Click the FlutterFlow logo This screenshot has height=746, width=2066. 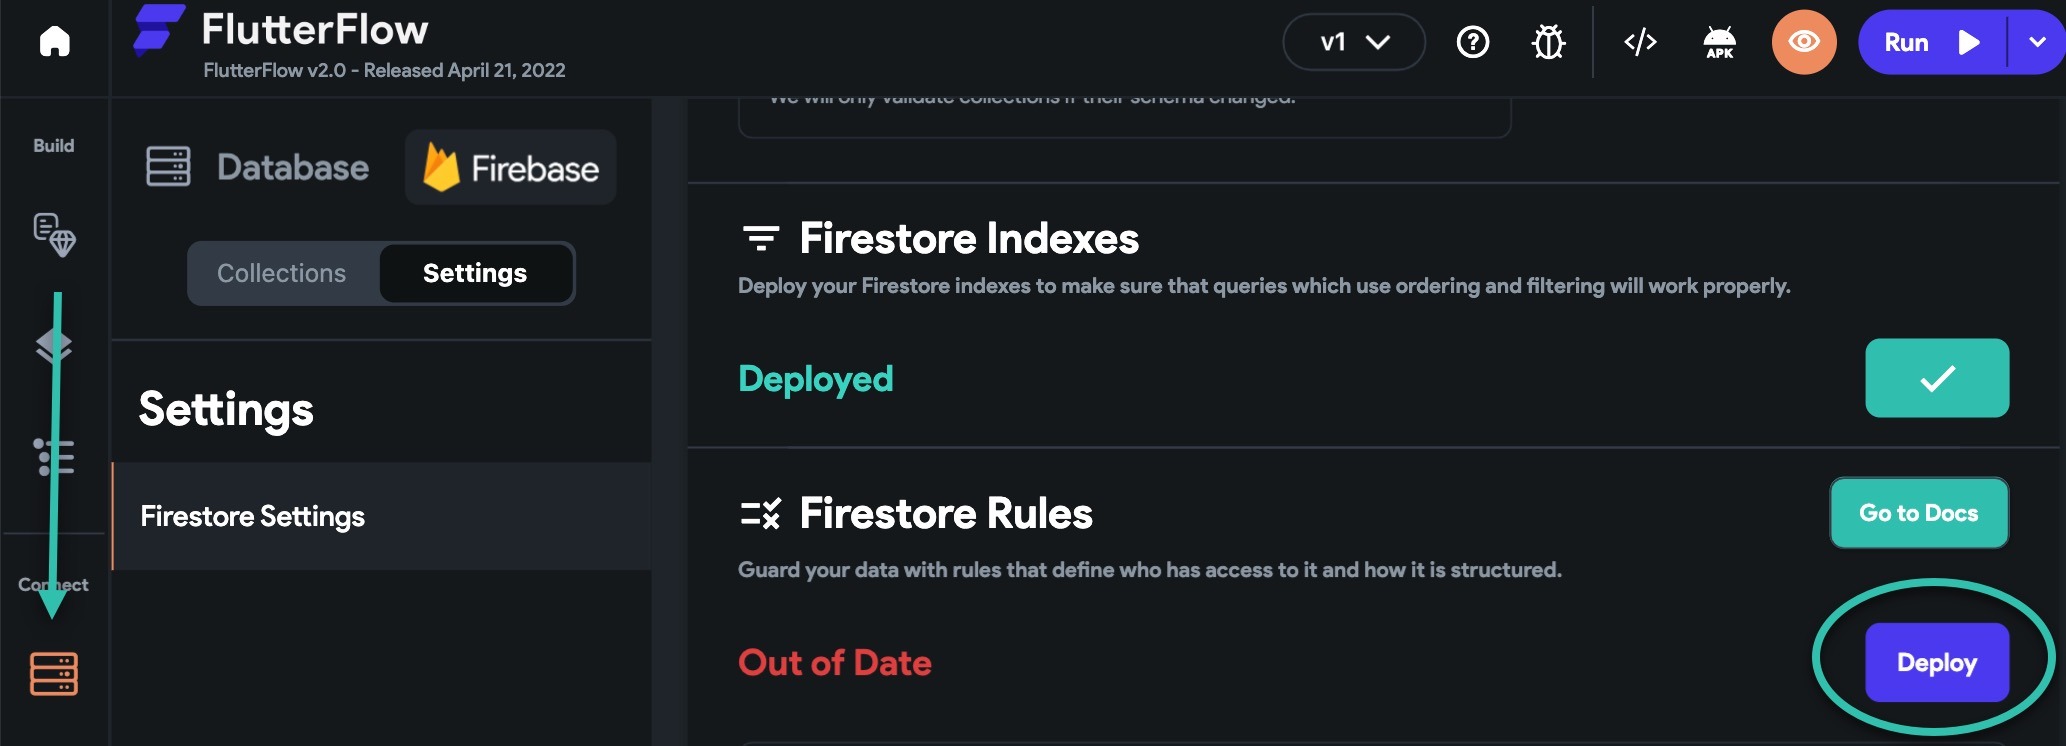pos(159,29)
